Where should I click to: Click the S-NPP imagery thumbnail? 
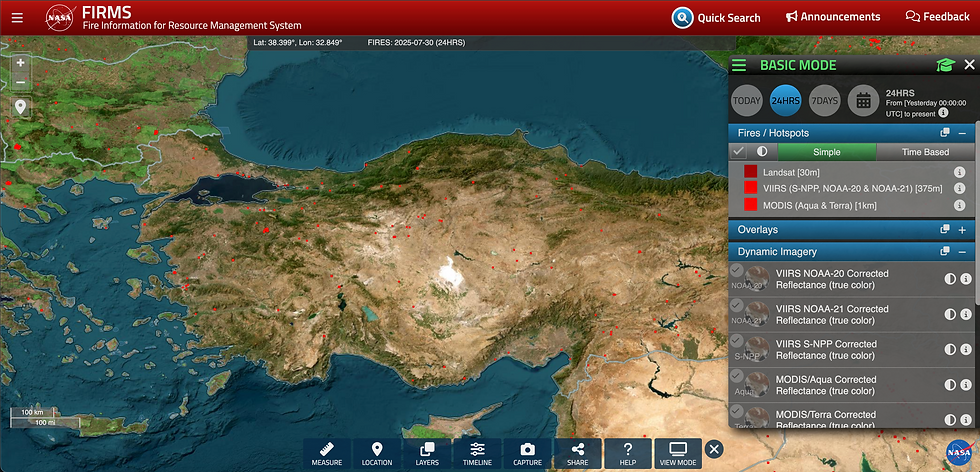point(757,349)
